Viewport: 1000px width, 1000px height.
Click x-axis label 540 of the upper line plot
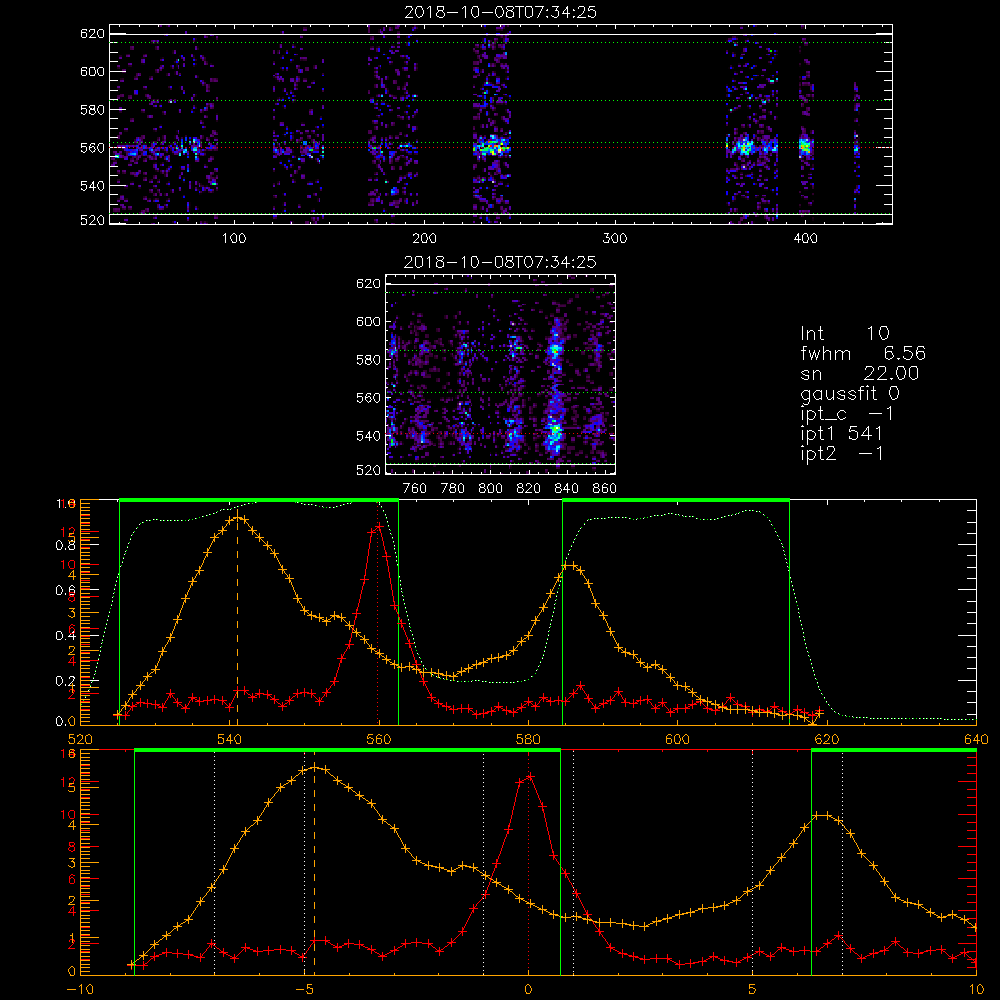[230, 739]
